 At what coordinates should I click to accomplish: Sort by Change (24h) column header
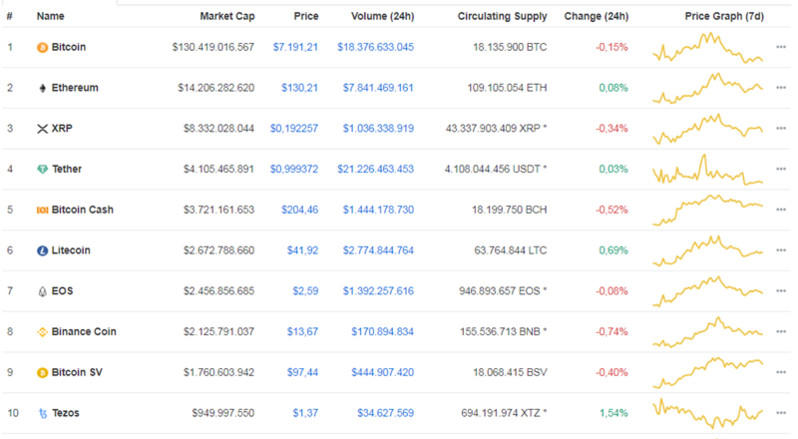tap(596, 17)
